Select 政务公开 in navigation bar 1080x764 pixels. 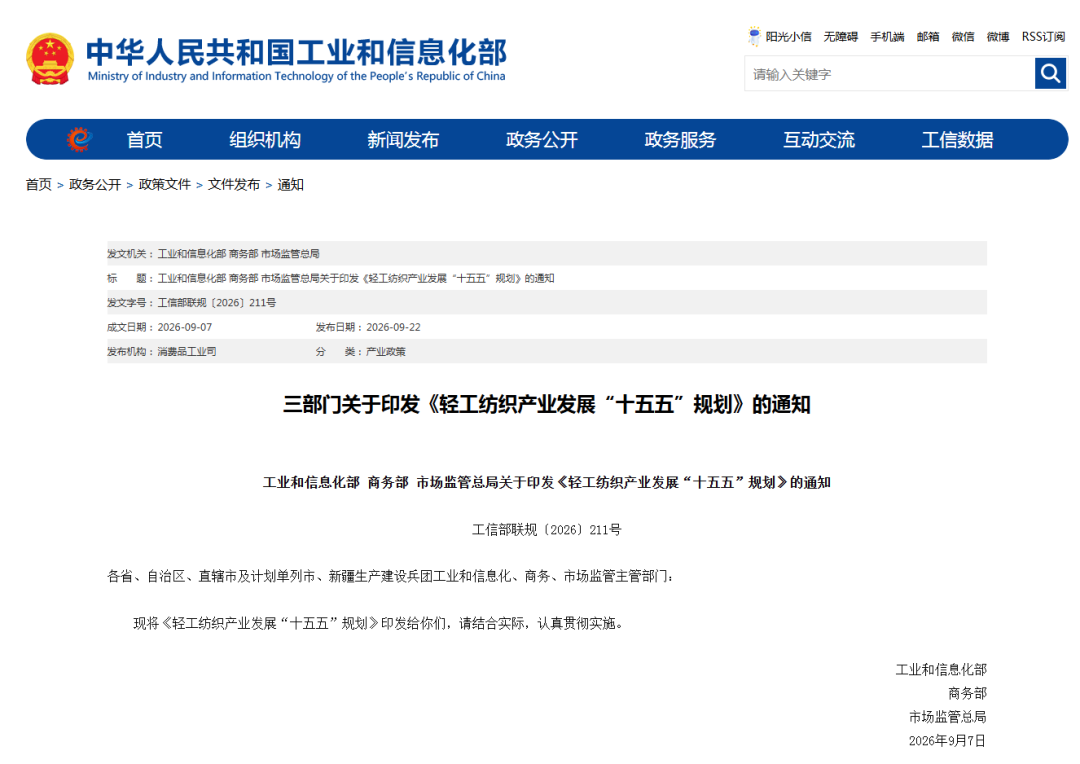click(x=541, y=140)
